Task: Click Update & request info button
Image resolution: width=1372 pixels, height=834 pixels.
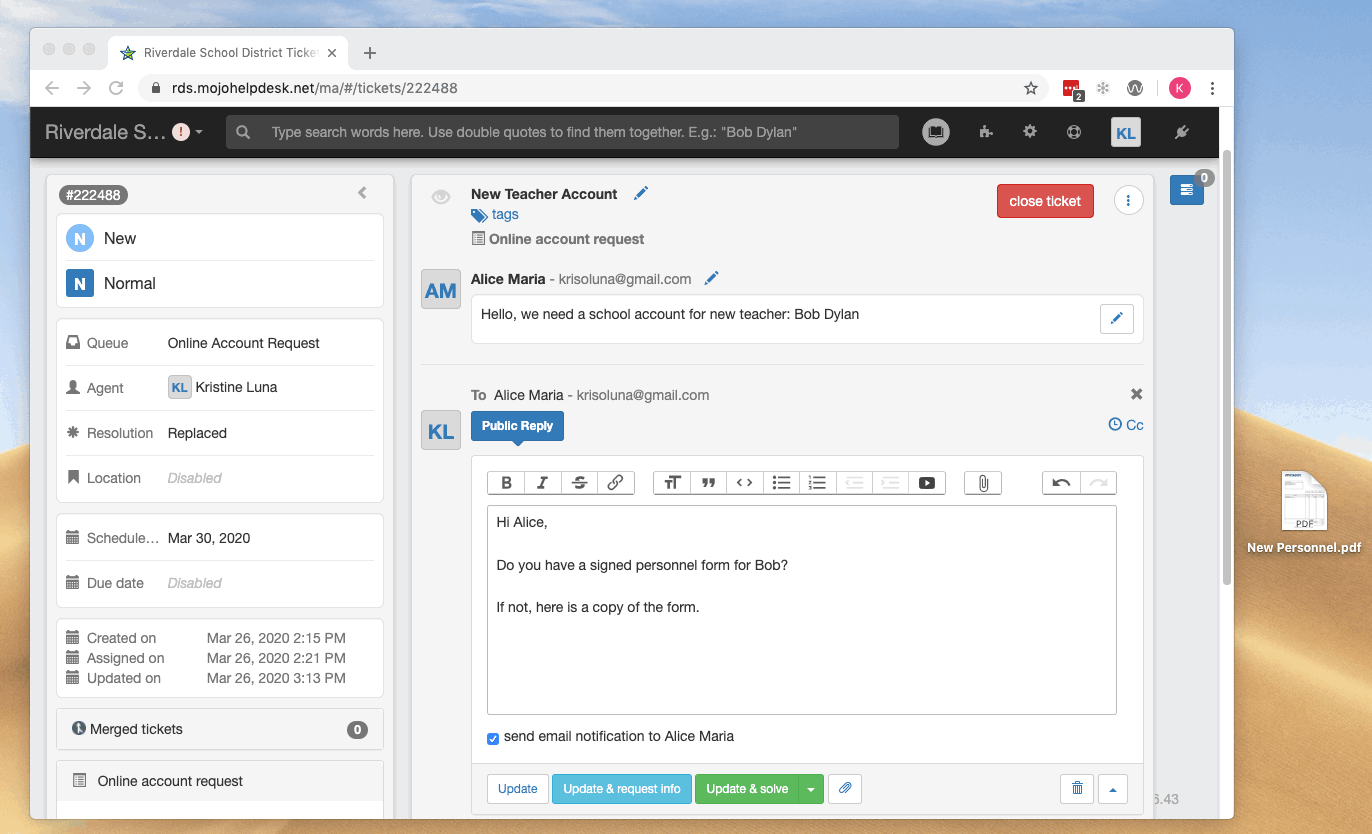Action: [621, 789]
